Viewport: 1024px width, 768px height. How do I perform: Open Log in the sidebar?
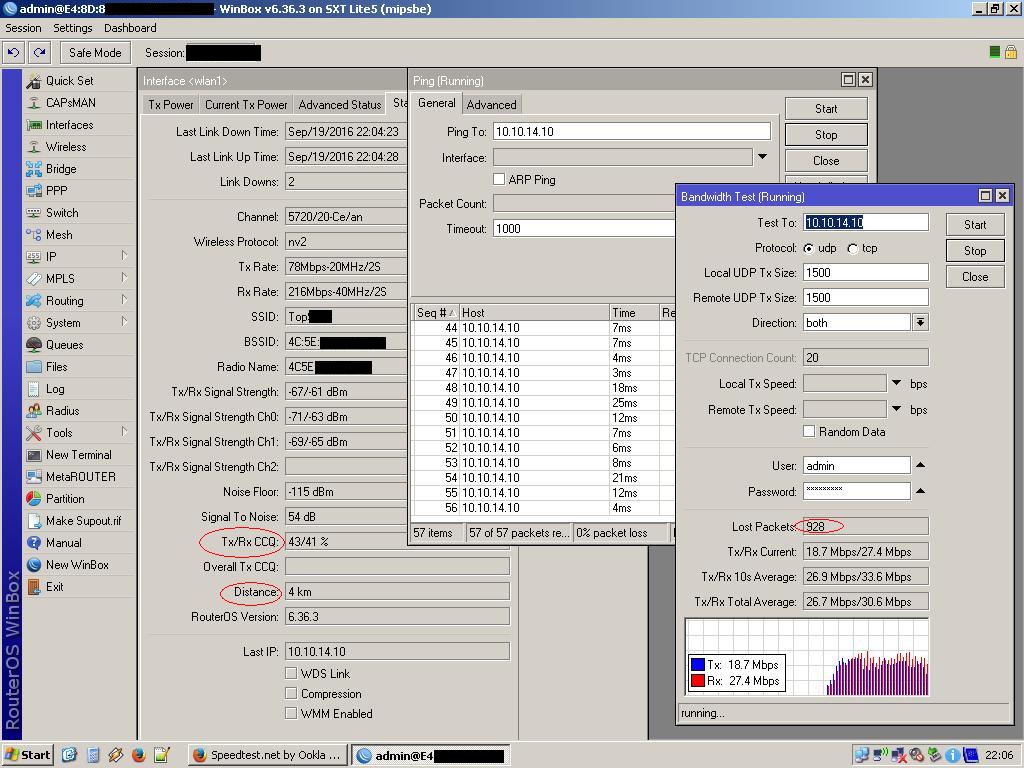[x=55, y=389]
